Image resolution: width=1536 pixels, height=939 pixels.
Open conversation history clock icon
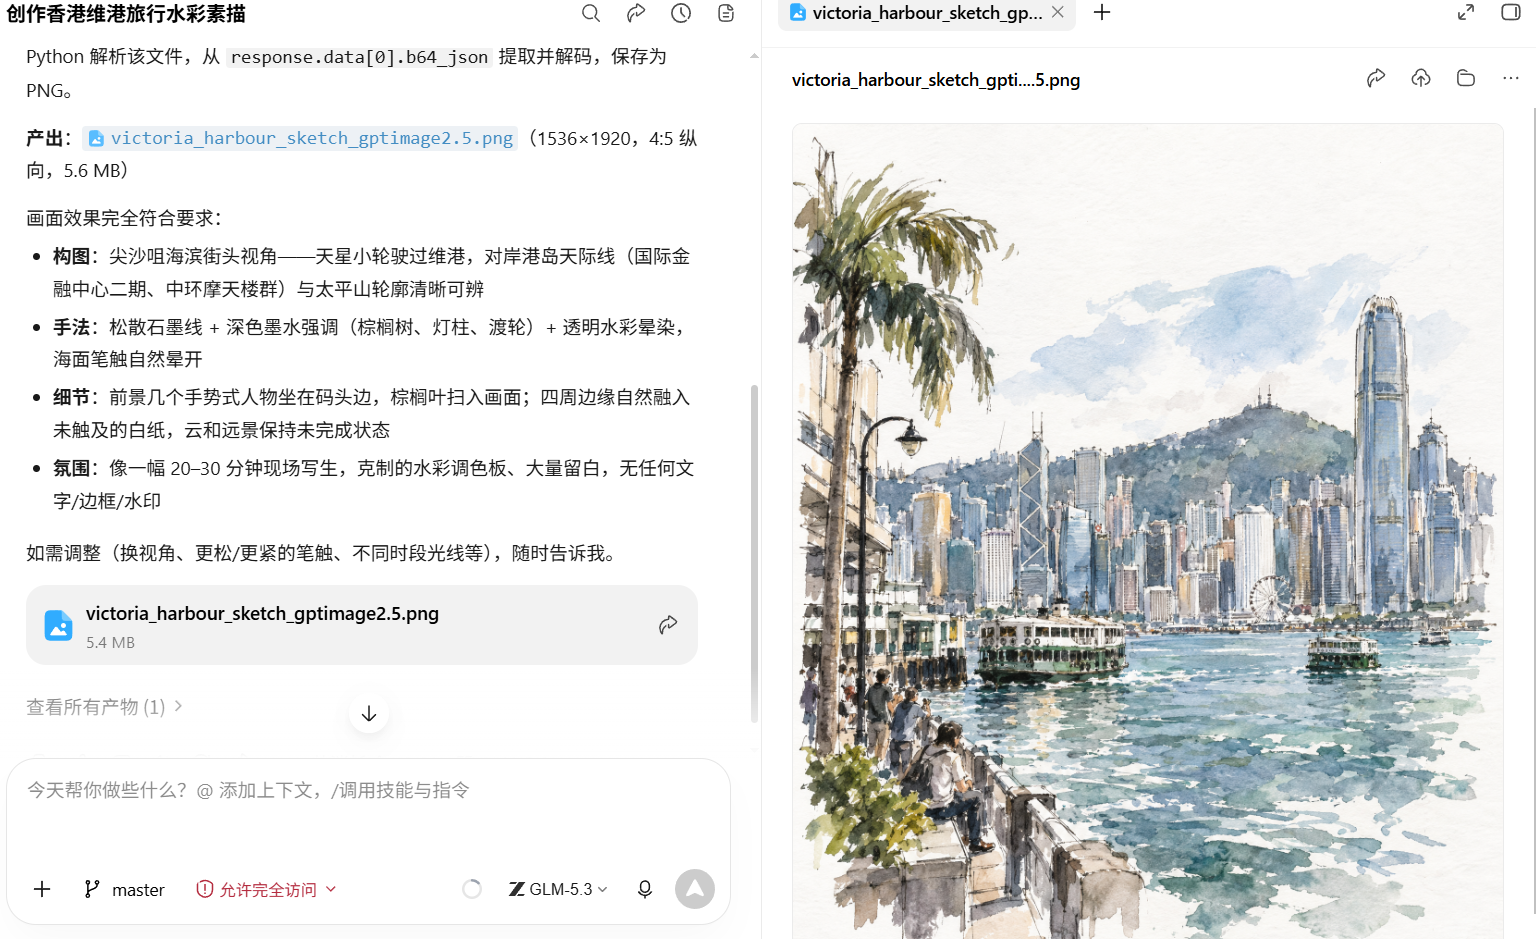click(x=681, y=13)
